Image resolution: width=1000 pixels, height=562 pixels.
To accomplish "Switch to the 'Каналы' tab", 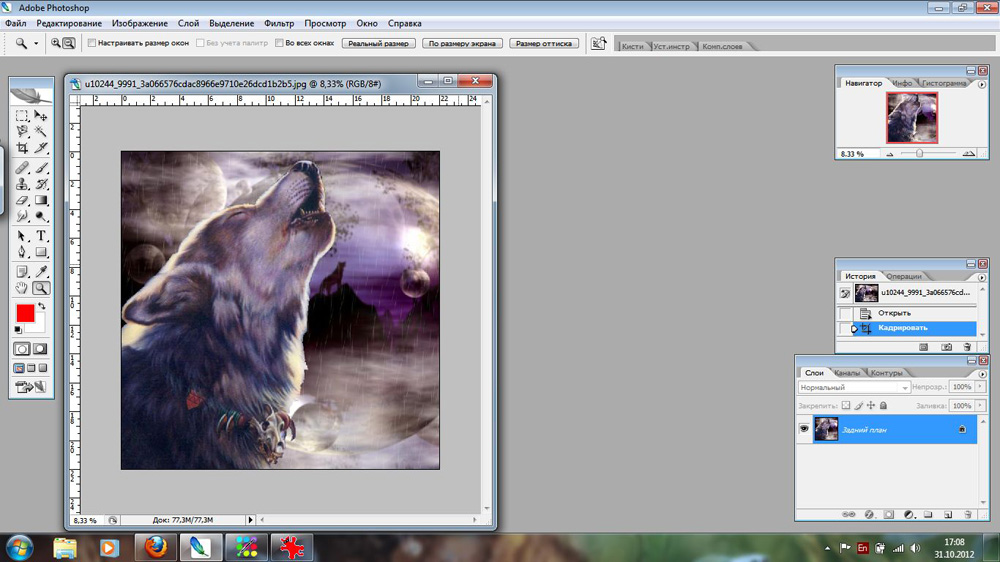I will point(846,373).
